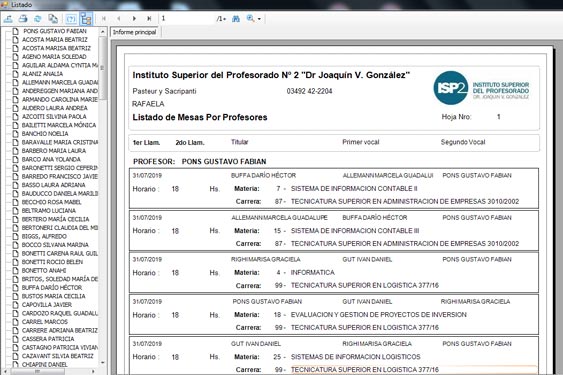Open the zoom level dropdown arrow
Screen dimensions: 563x375
259,19
